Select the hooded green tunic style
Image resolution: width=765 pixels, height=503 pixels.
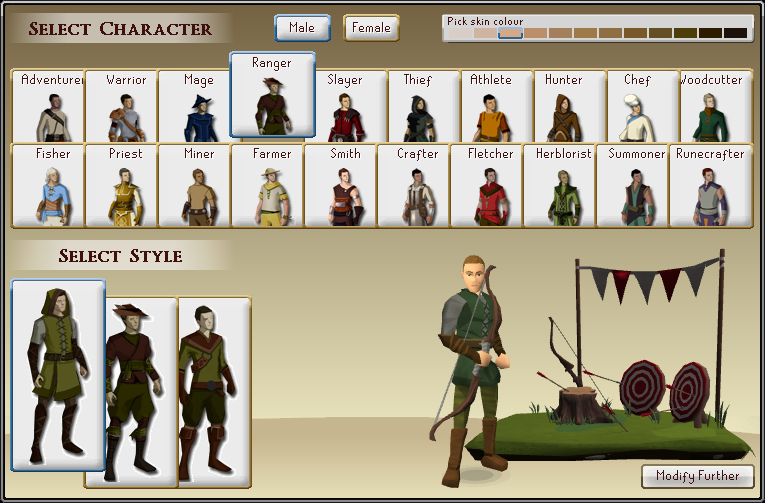tap(58, 375)
